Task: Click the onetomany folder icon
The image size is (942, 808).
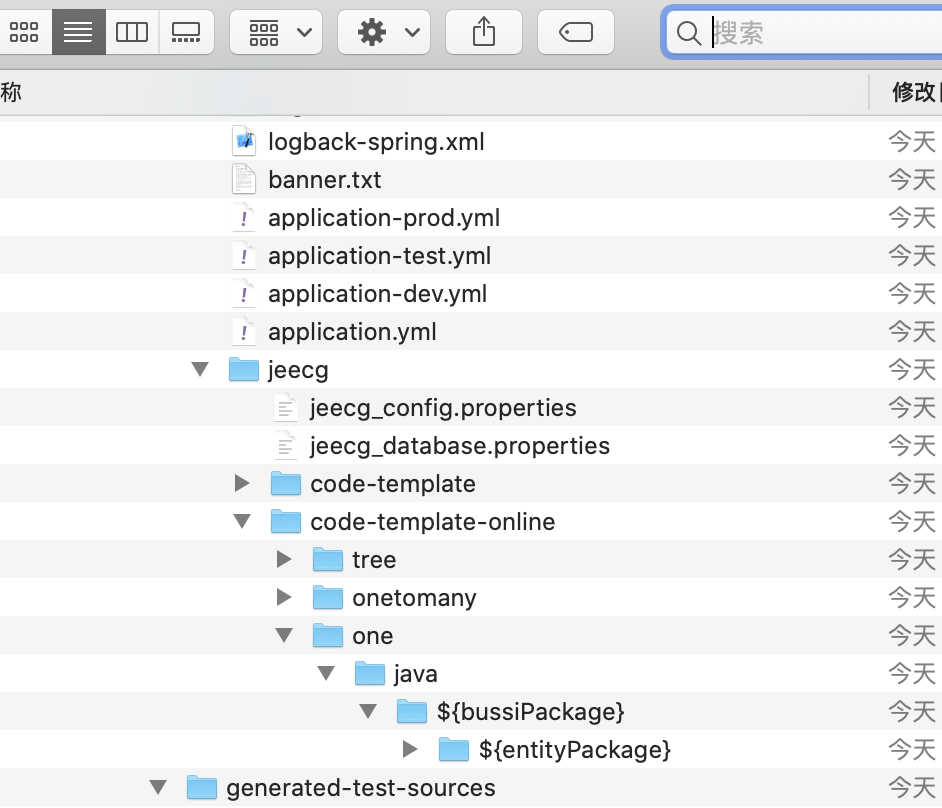Action: [x=328, y=597]
